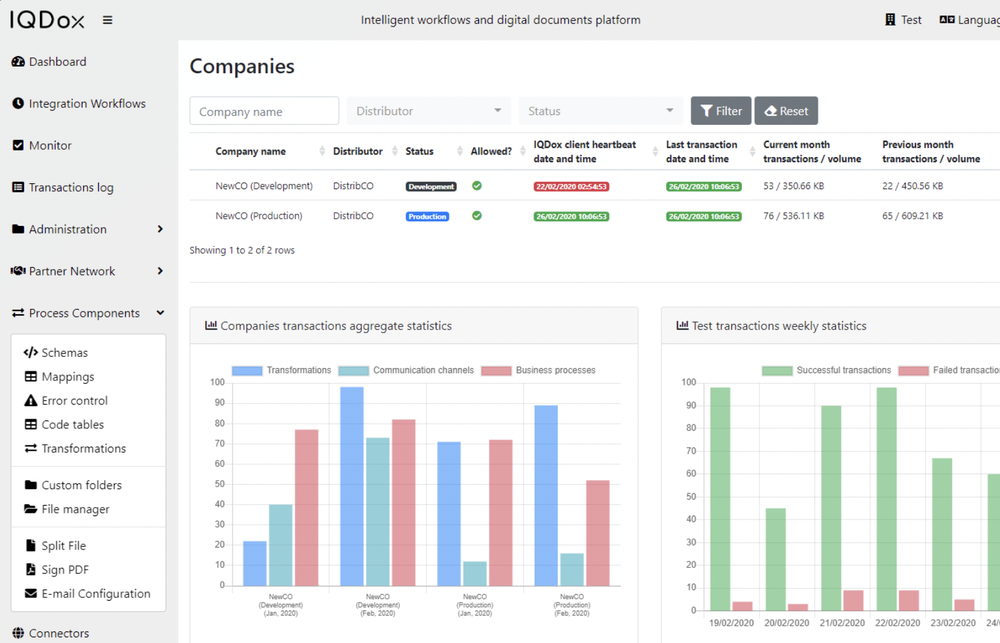Toggle the sidebar hamburger menu

click(109, 18)
